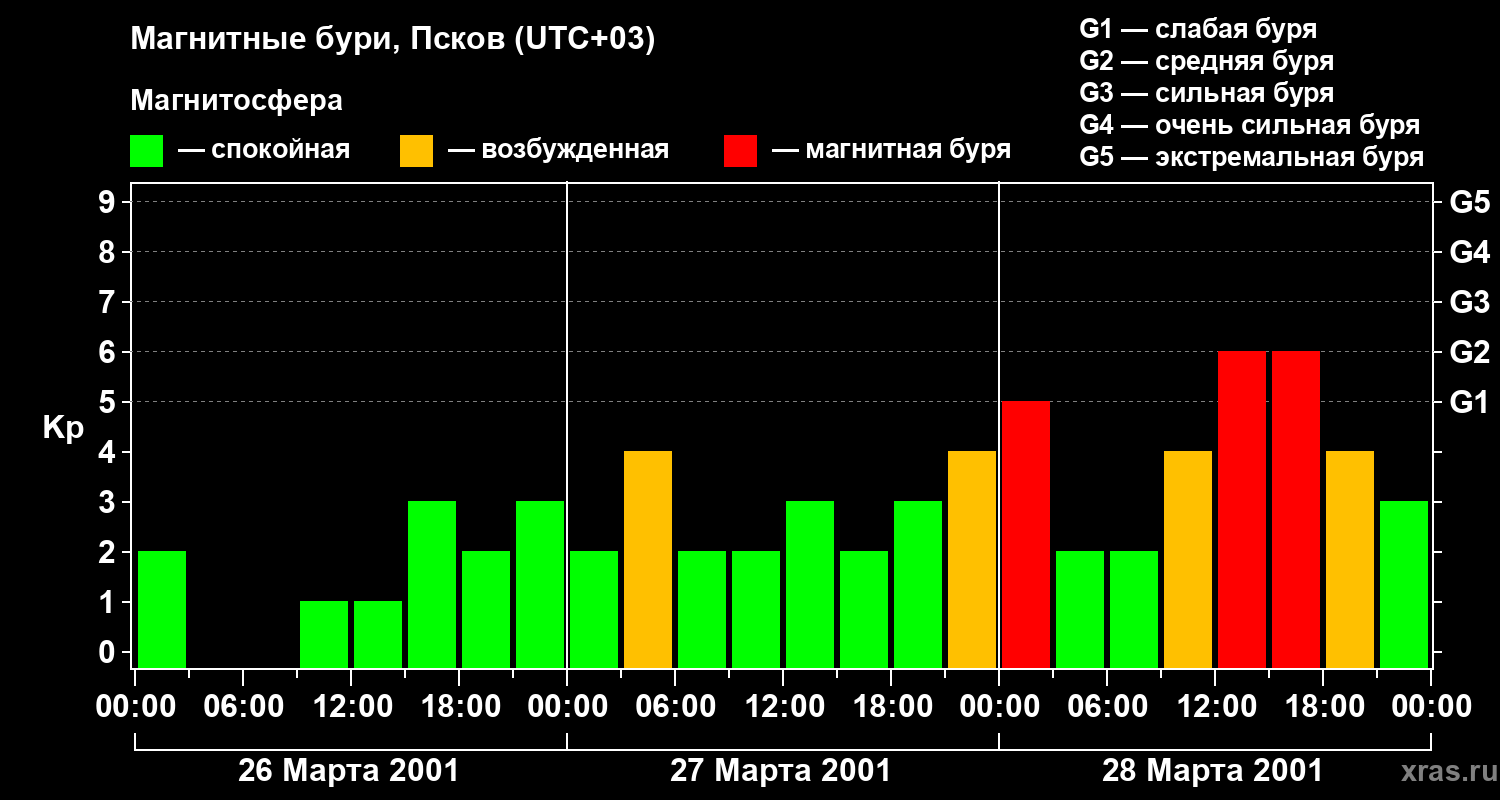
Task: Click the yellow Kp 4 bar at 28 March 18:00–21:00
Action: tap(1350, 559)
